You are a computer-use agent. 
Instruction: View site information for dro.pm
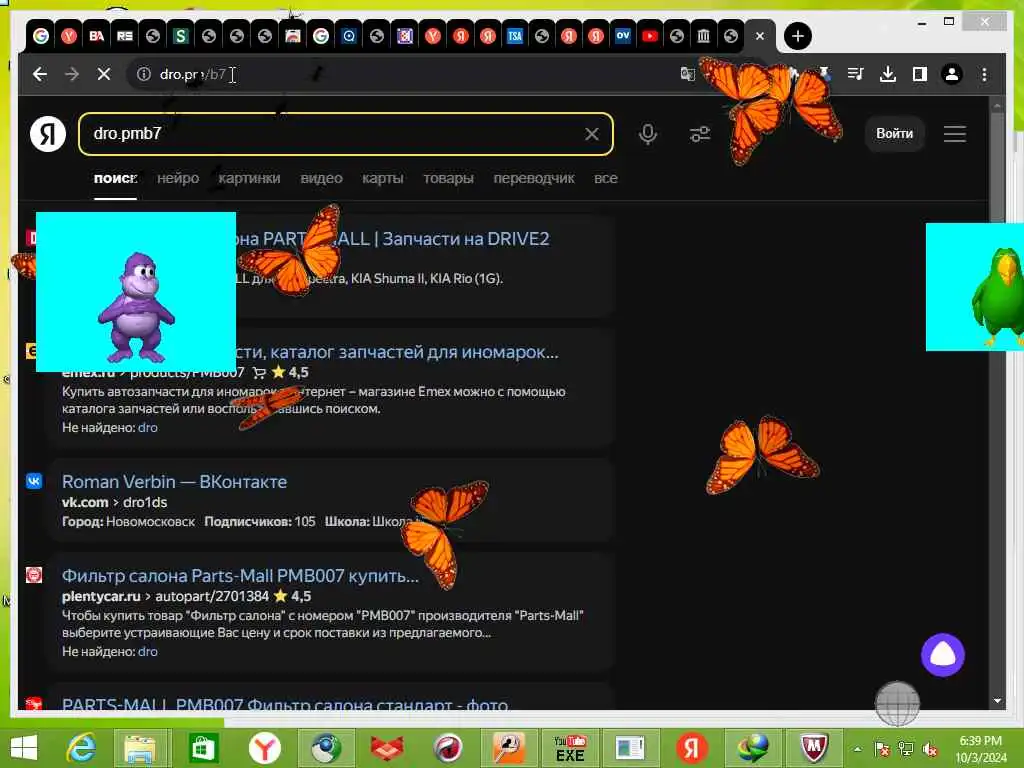(x=144, y=74)
